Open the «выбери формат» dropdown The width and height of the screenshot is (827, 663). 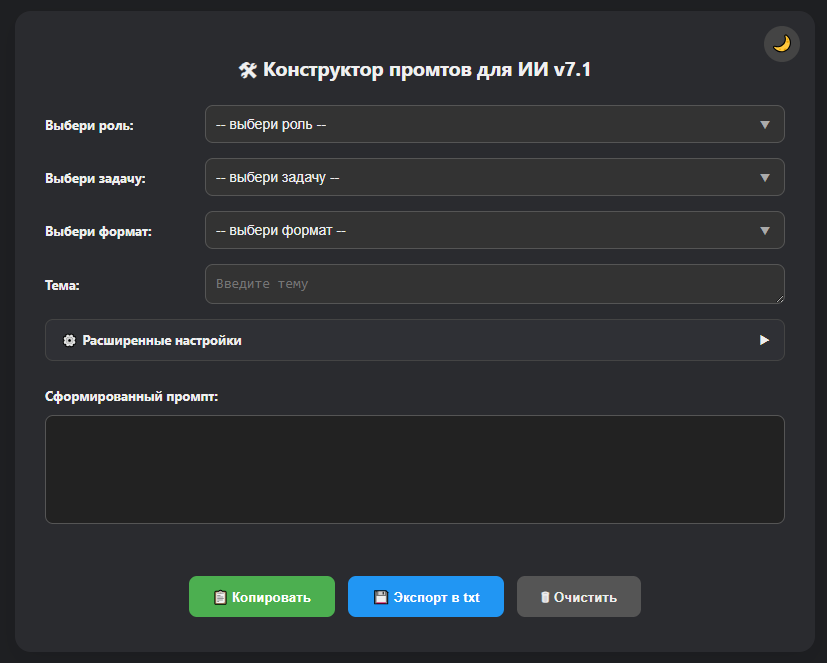point(480,231)
